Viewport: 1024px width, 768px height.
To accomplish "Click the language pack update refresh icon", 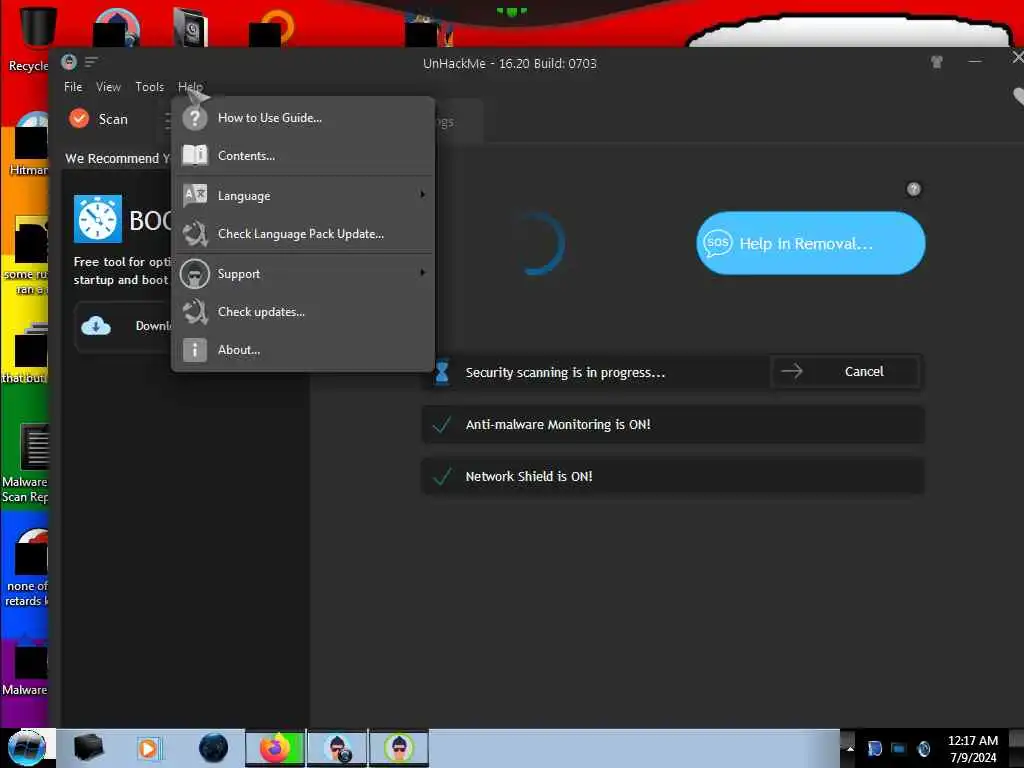I will [x=195, y=234].
